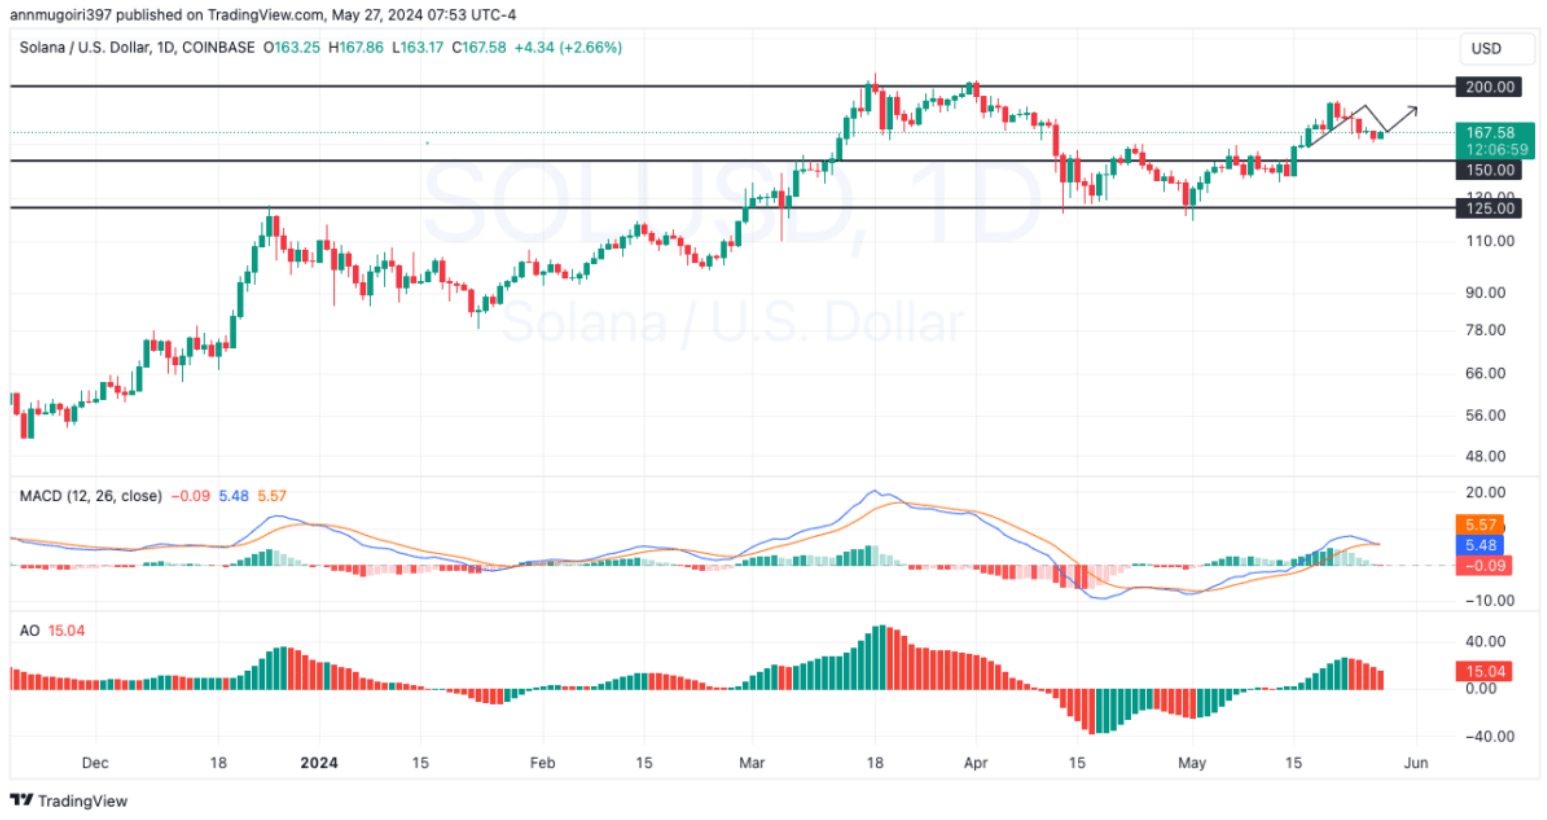Click the AO 15.04 legend value
The height and width of the screenshot is (820, 1547).
pyautogui.click(x=66, y=631)
